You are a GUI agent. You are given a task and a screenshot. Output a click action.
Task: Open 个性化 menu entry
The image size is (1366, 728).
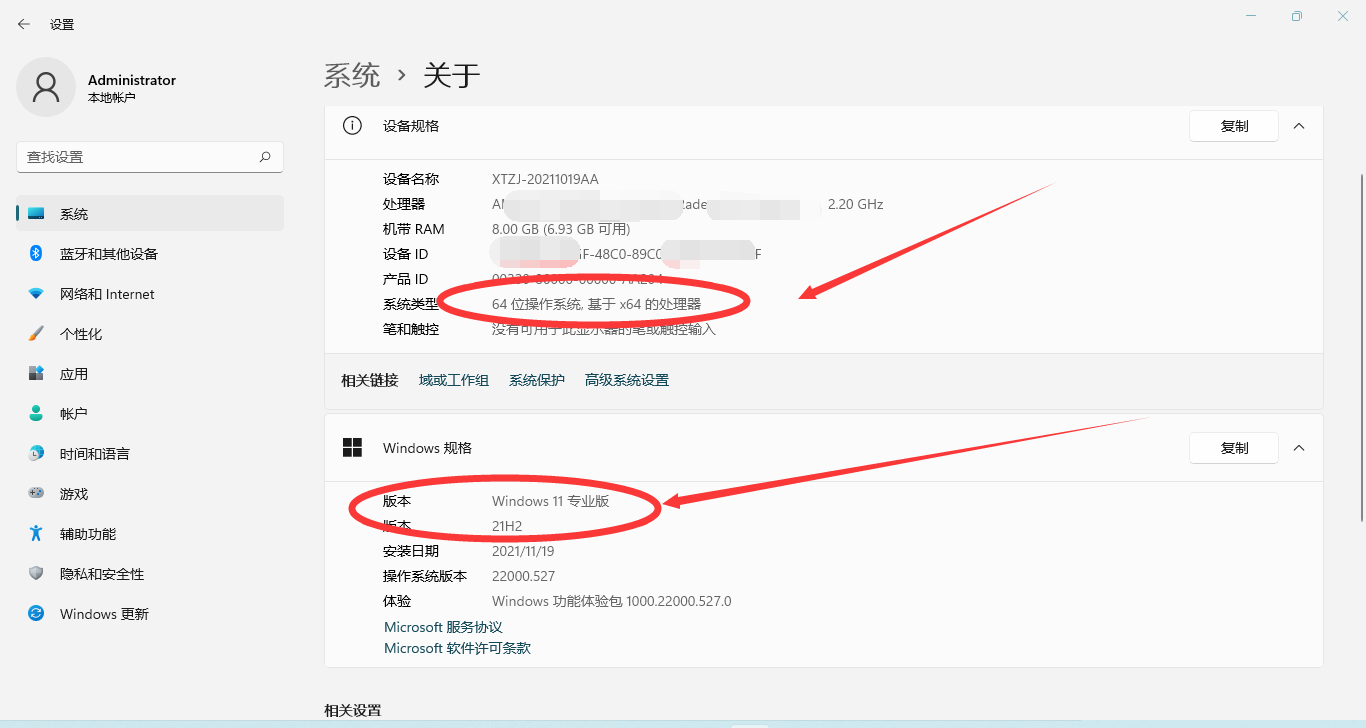(150, 334)
